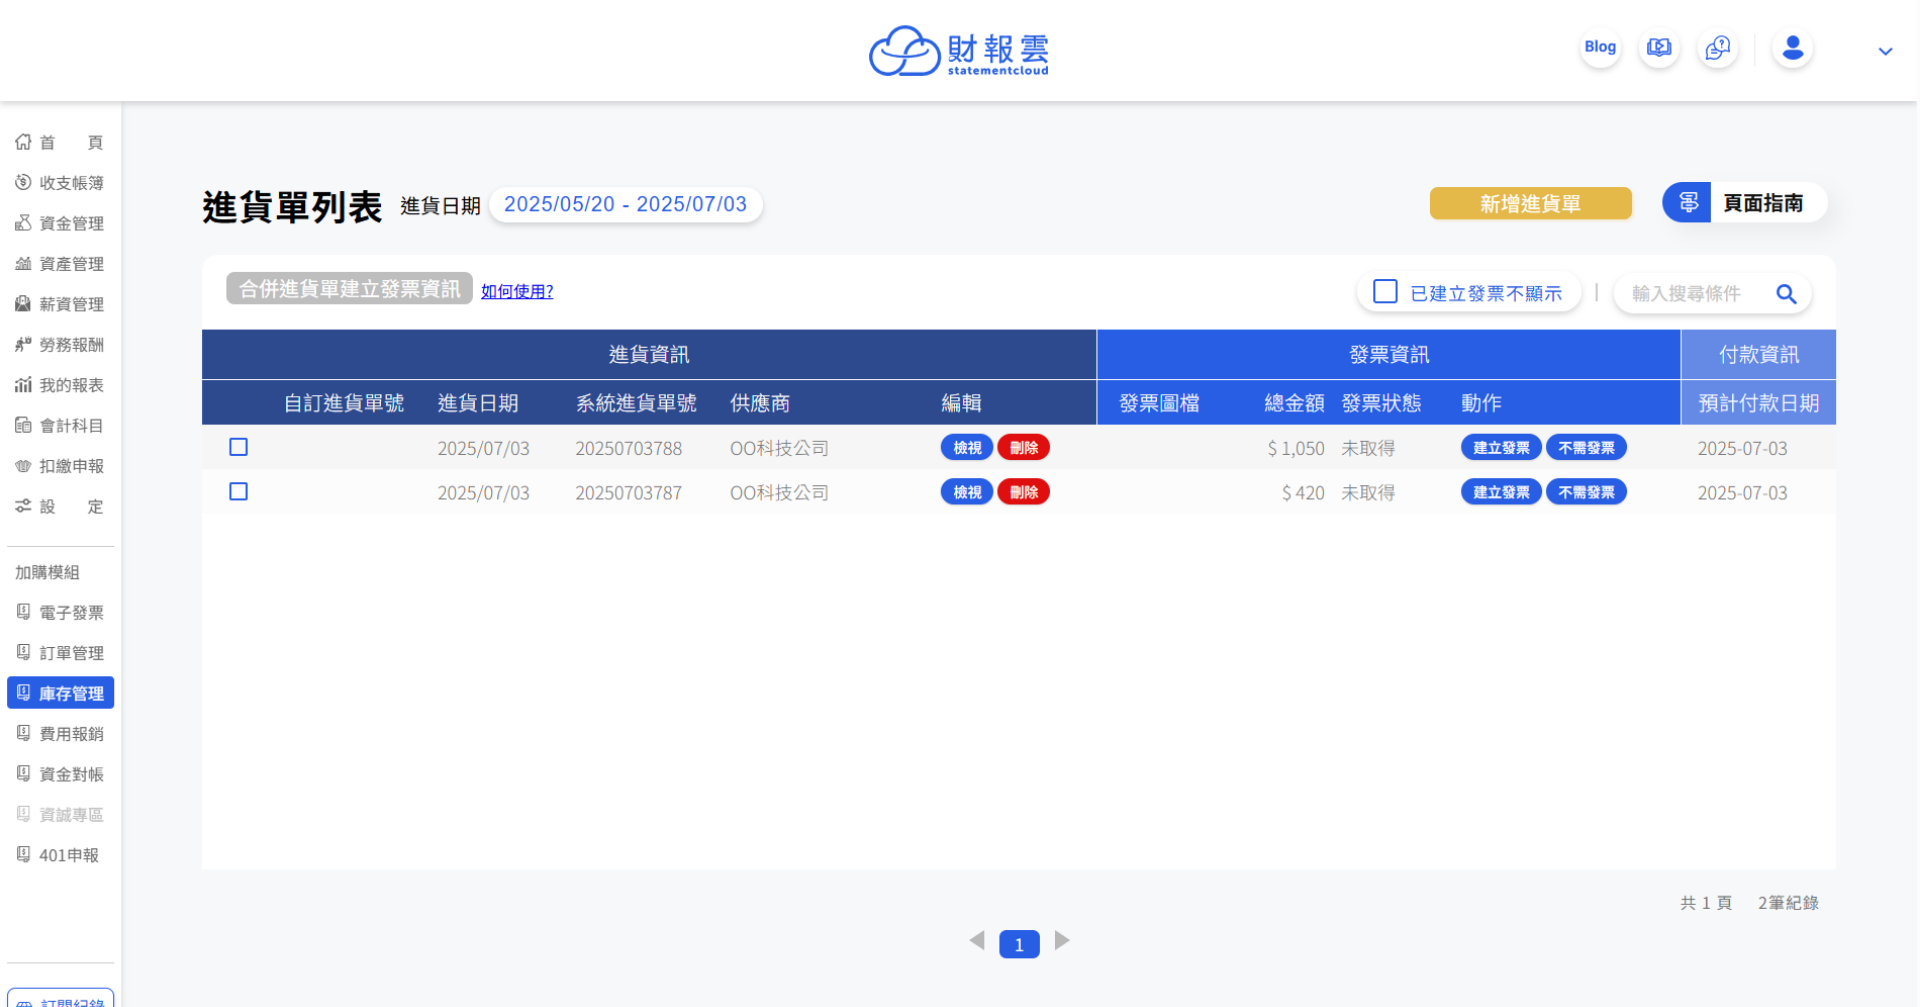Expand the account dropdown chevron
1920x1007 pixels.
coord(1885,51)
